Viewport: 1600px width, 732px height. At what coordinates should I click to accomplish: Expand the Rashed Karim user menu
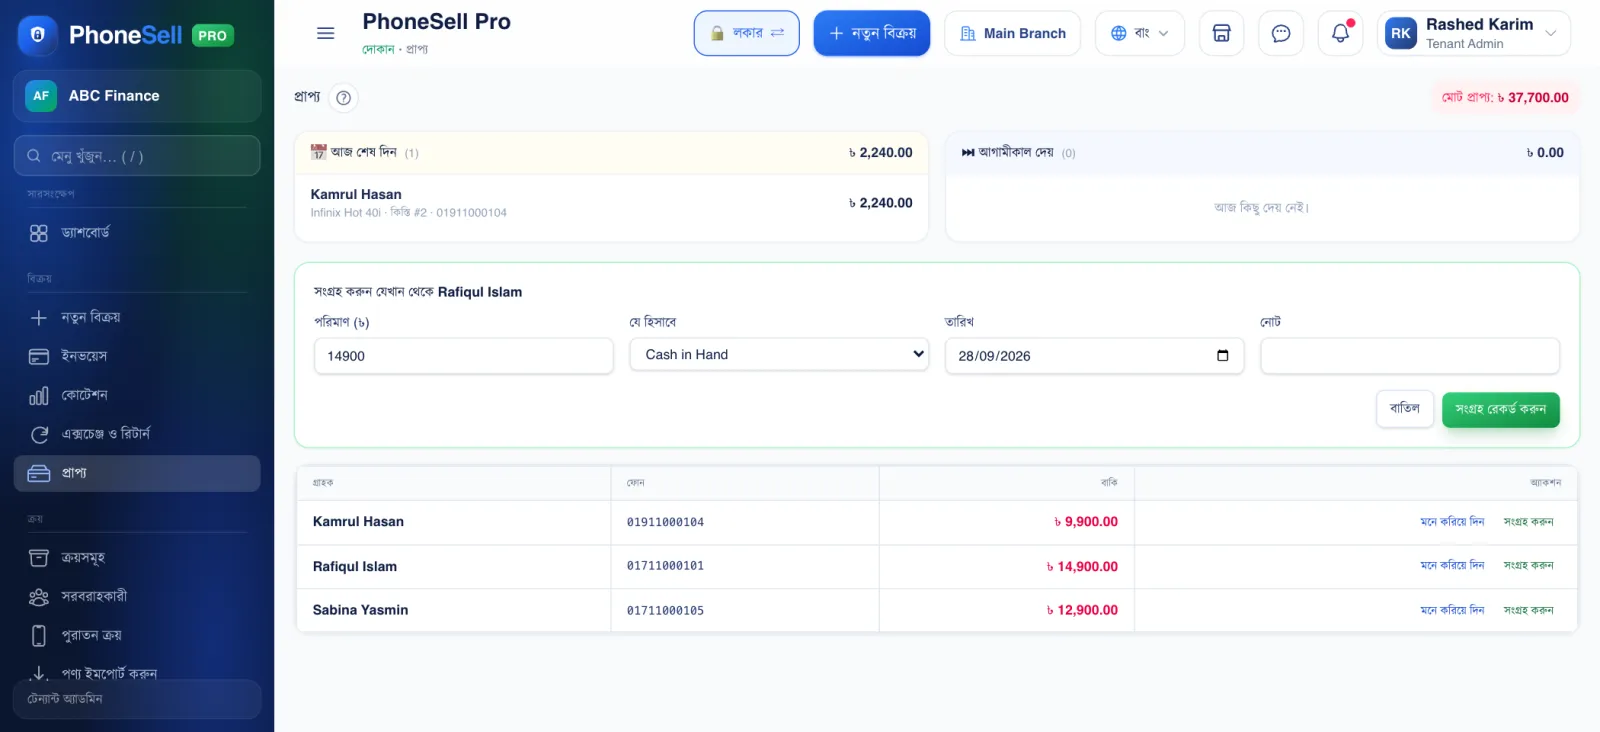(1473, 33)
